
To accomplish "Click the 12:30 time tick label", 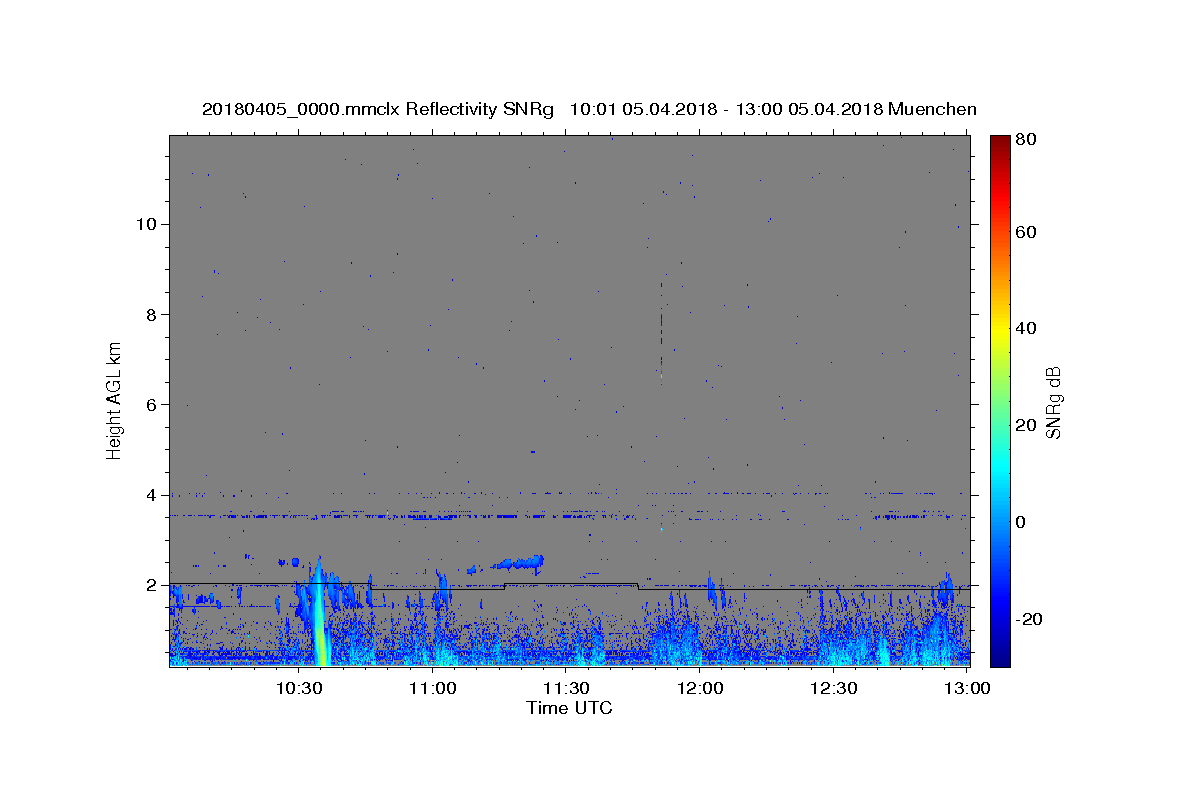I will pos(834,688).
